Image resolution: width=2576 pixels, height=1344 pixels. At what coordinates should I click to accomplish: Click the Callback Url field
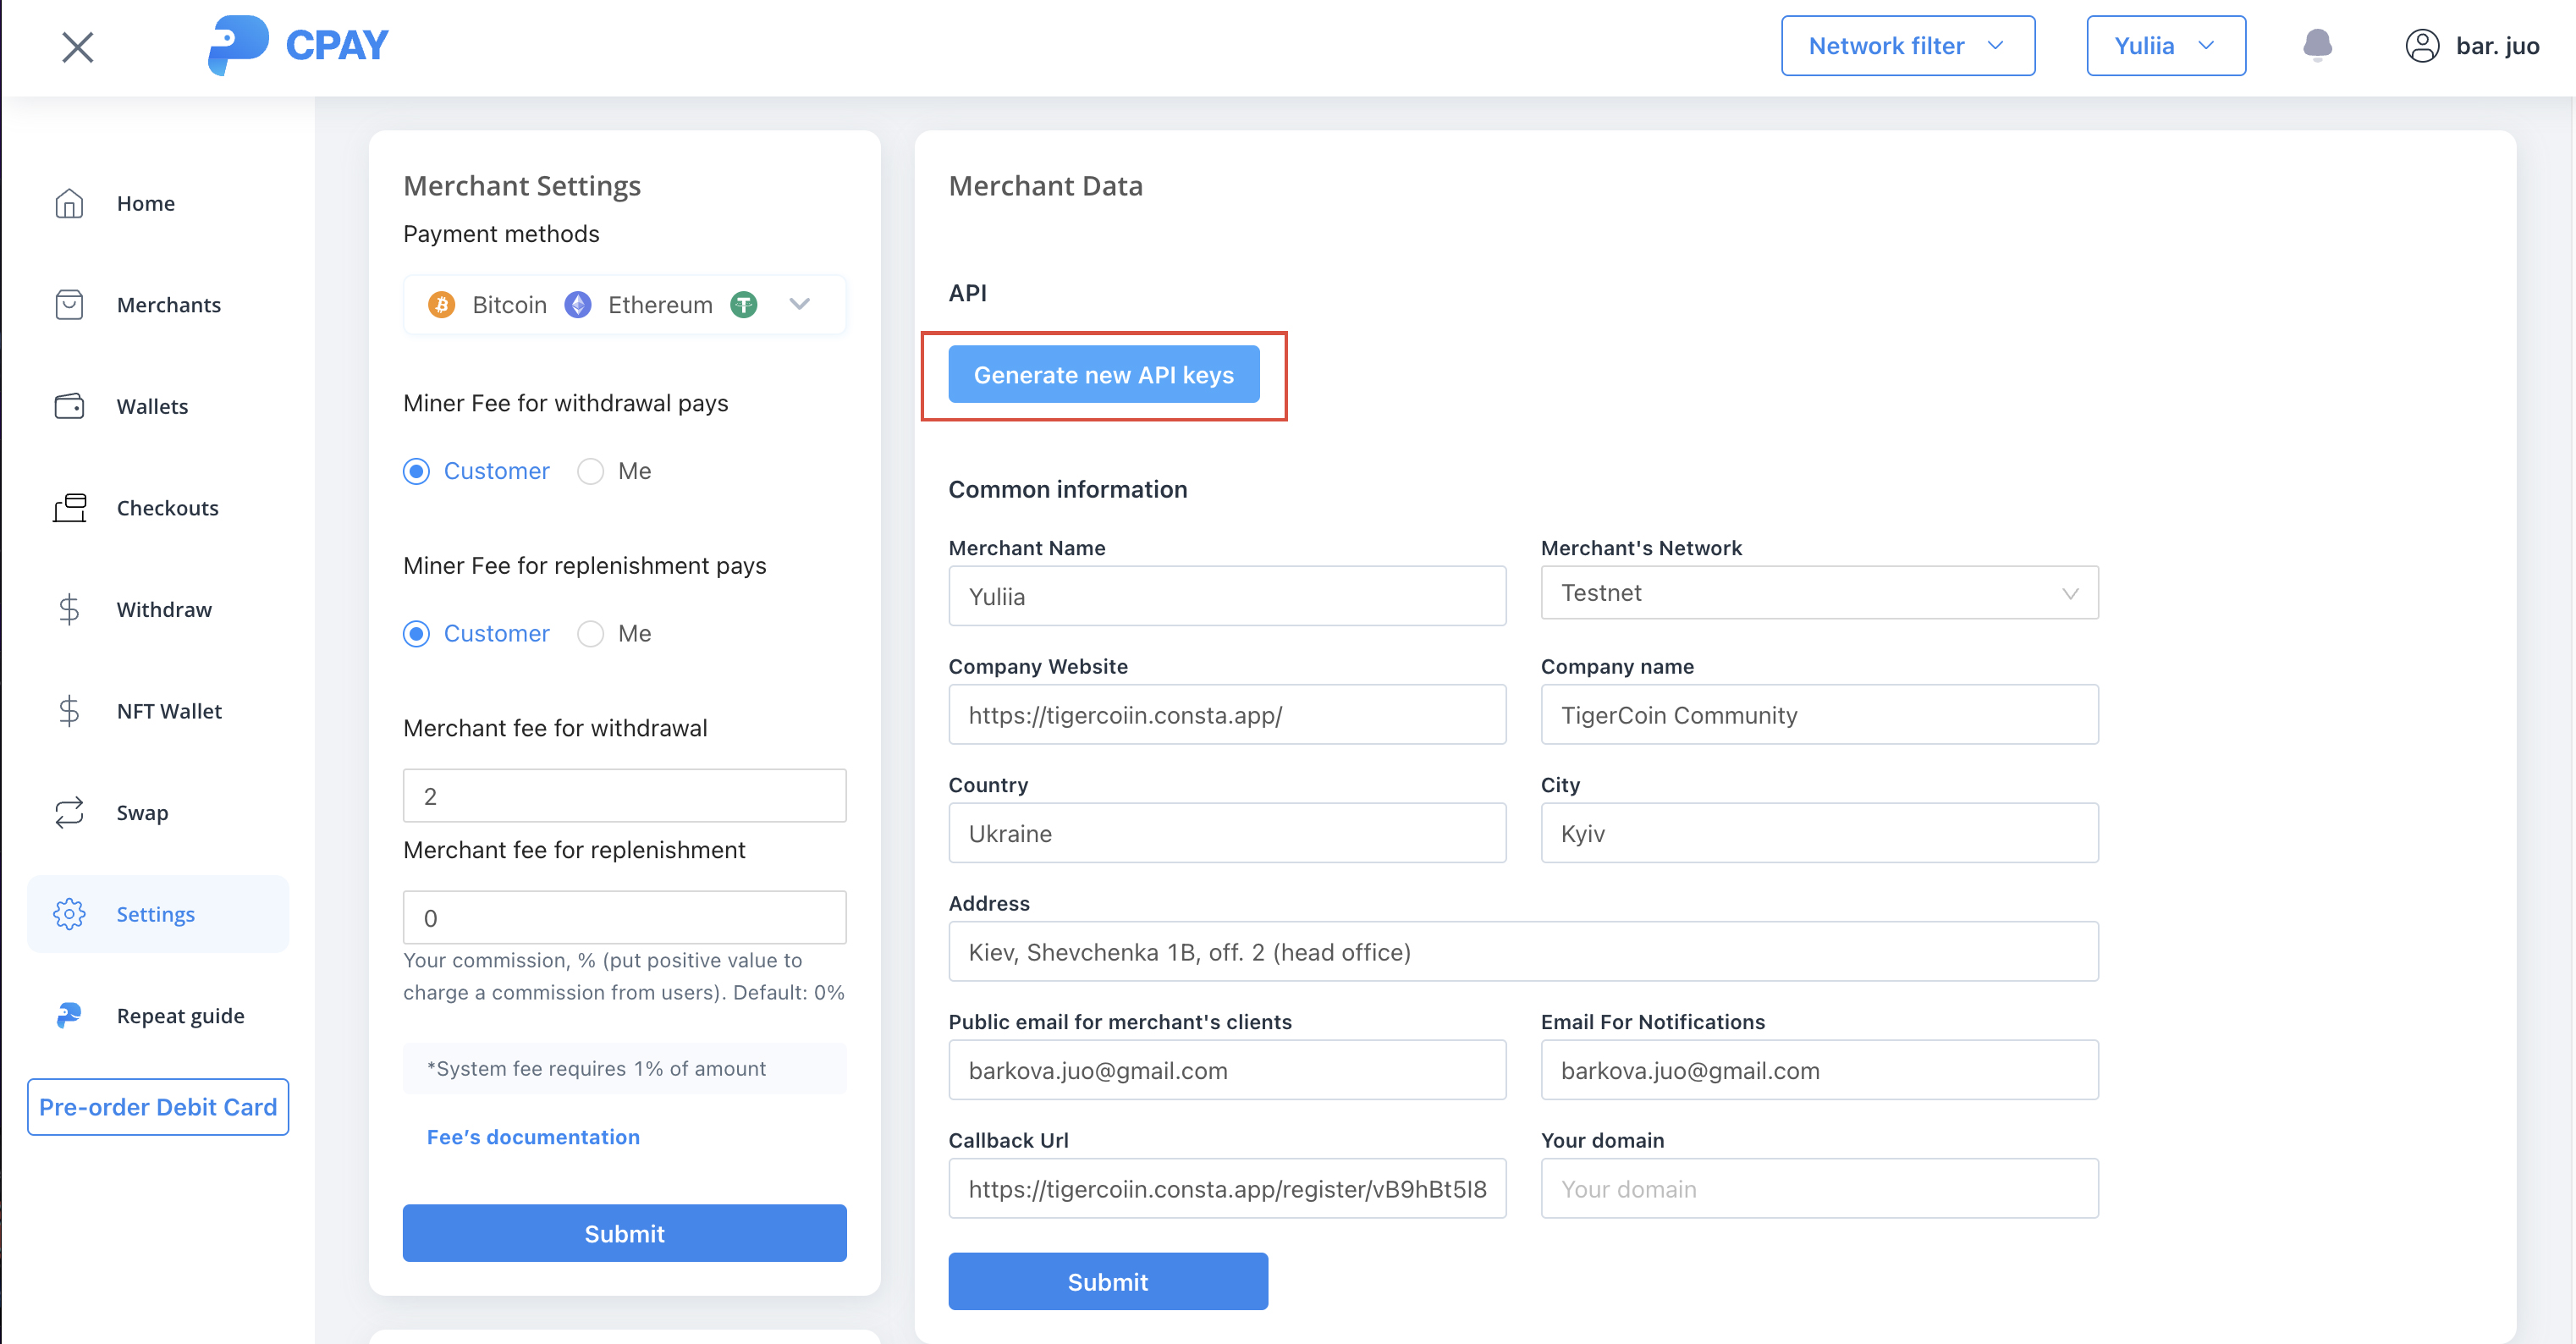(x=1227, y=1189)
